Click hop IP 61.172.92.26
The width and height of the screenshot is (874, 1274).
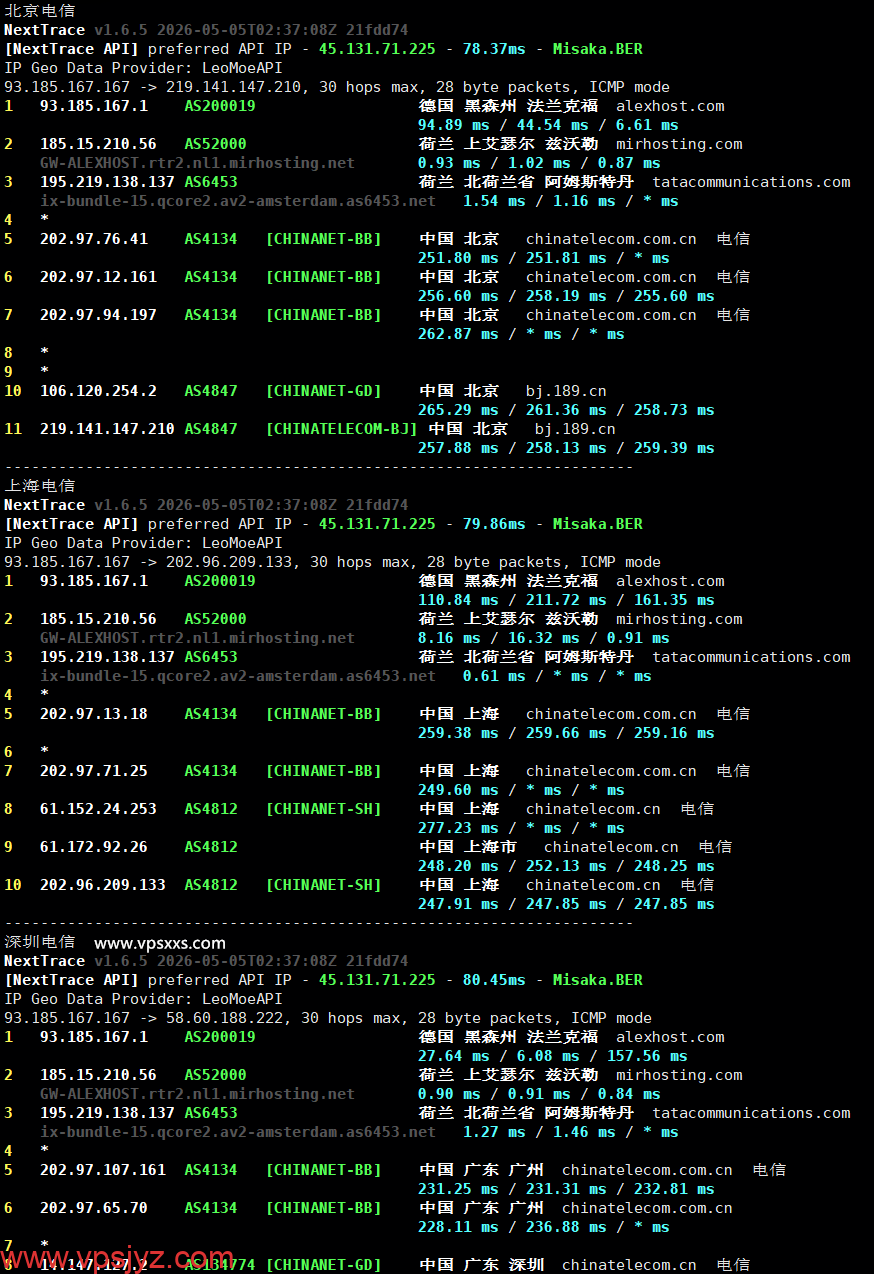[x=94, y=847]
